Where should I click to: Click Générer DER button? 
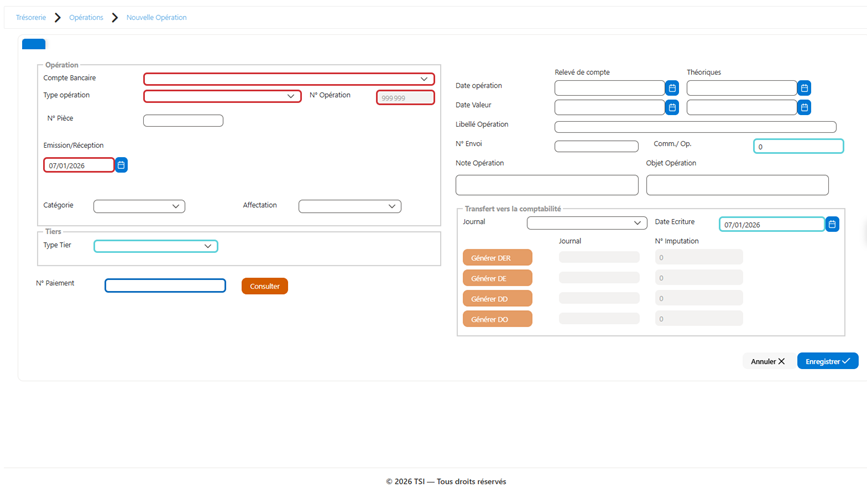point(497,258)
